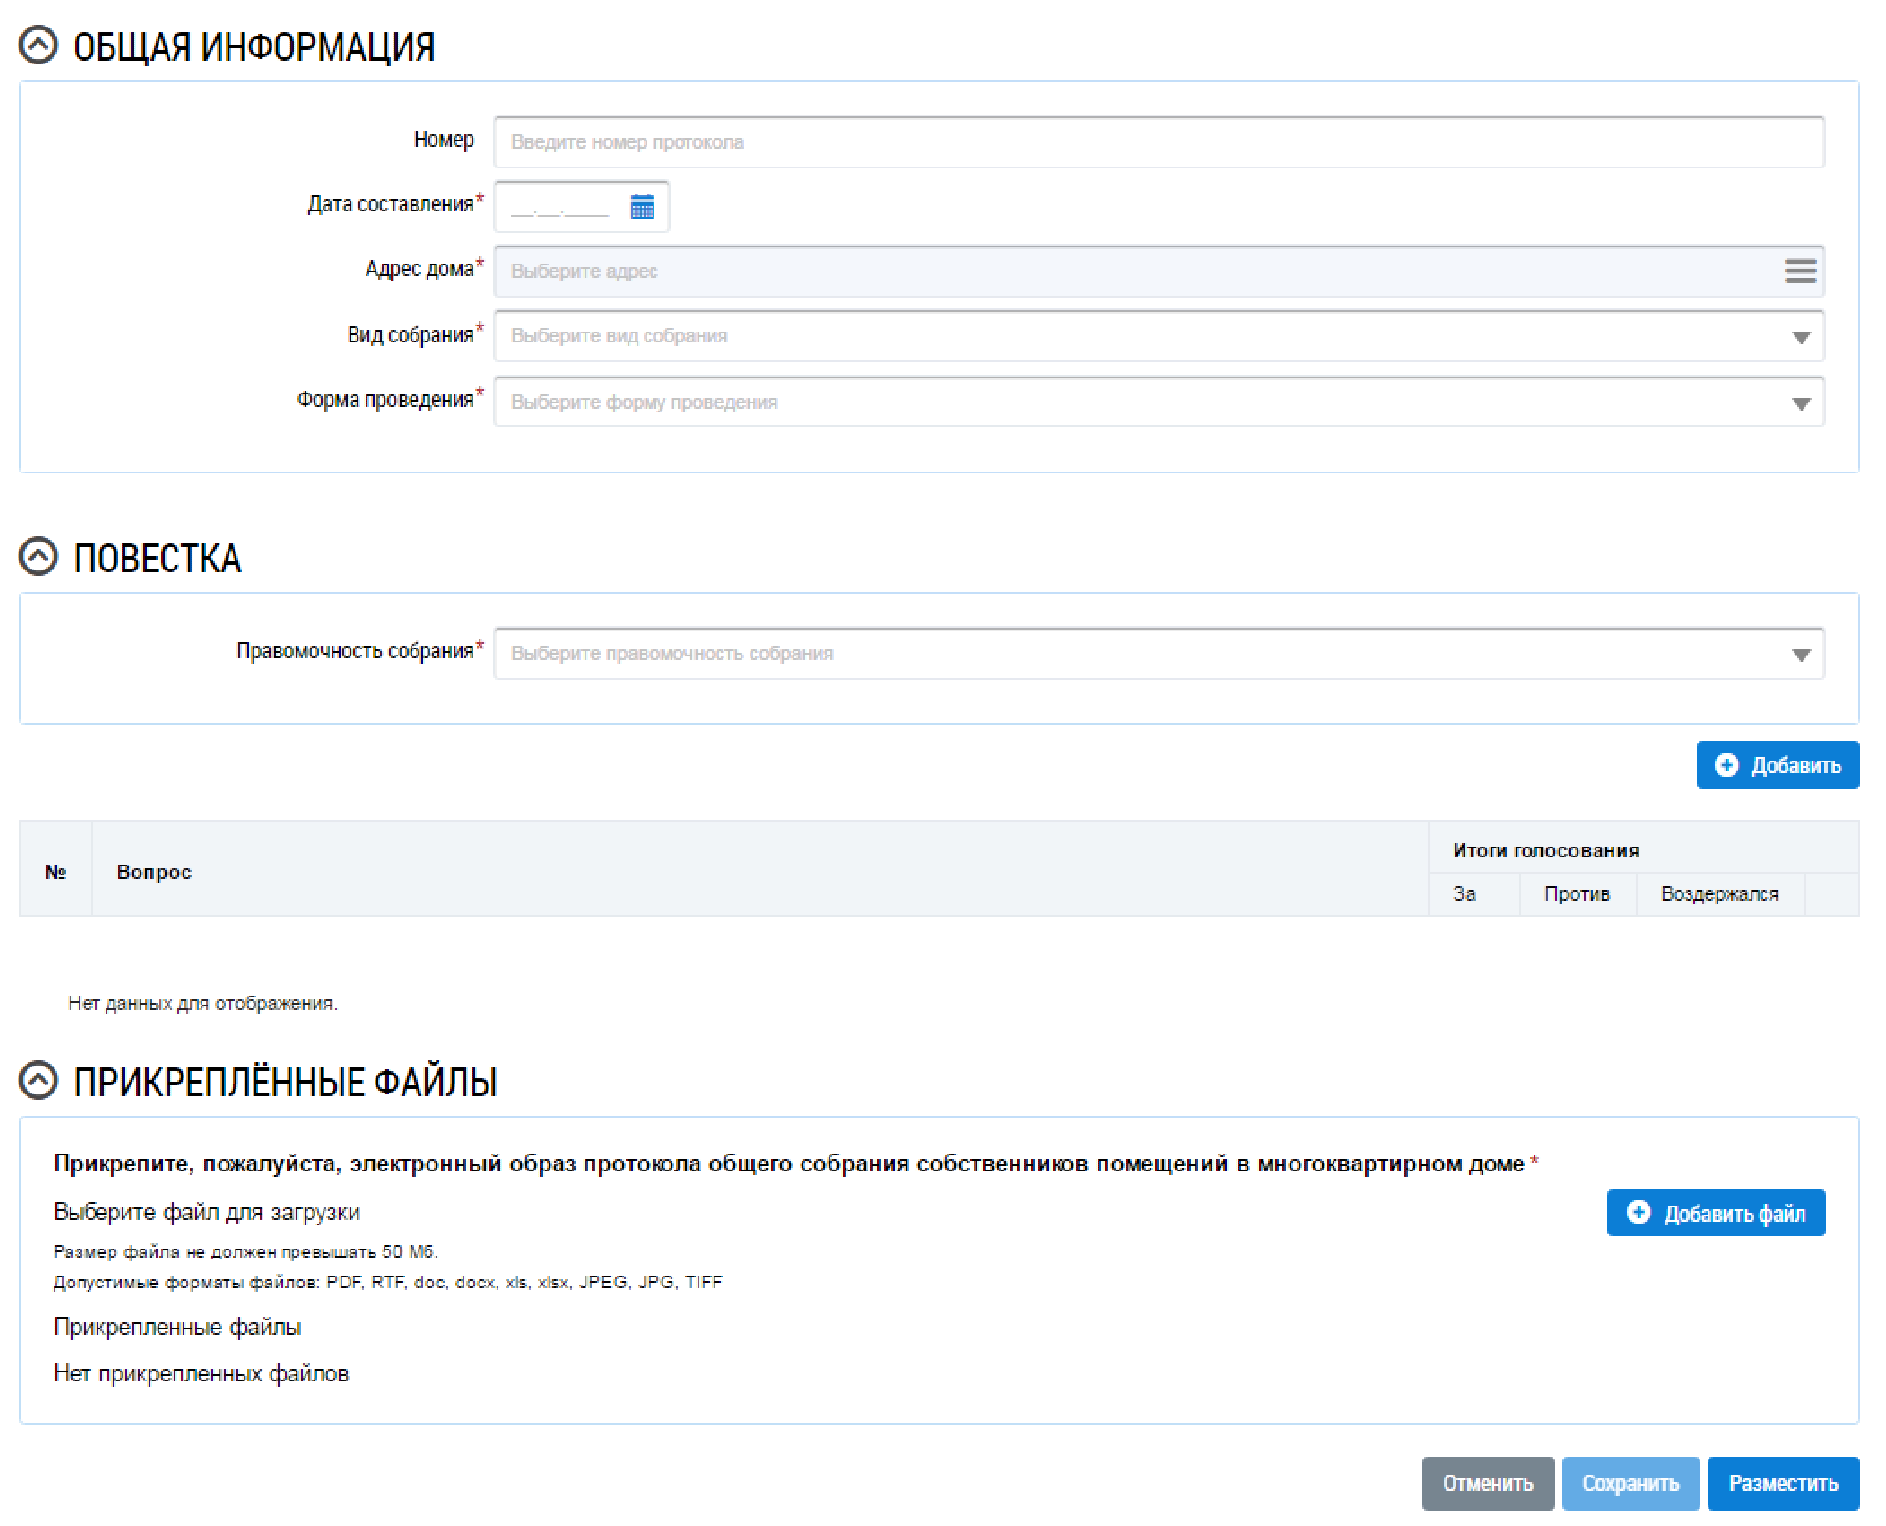1886x1526 pixels.
Task: Click the Адрес дома selection field
Action: pyautogui.click(x=1140, y=271)
